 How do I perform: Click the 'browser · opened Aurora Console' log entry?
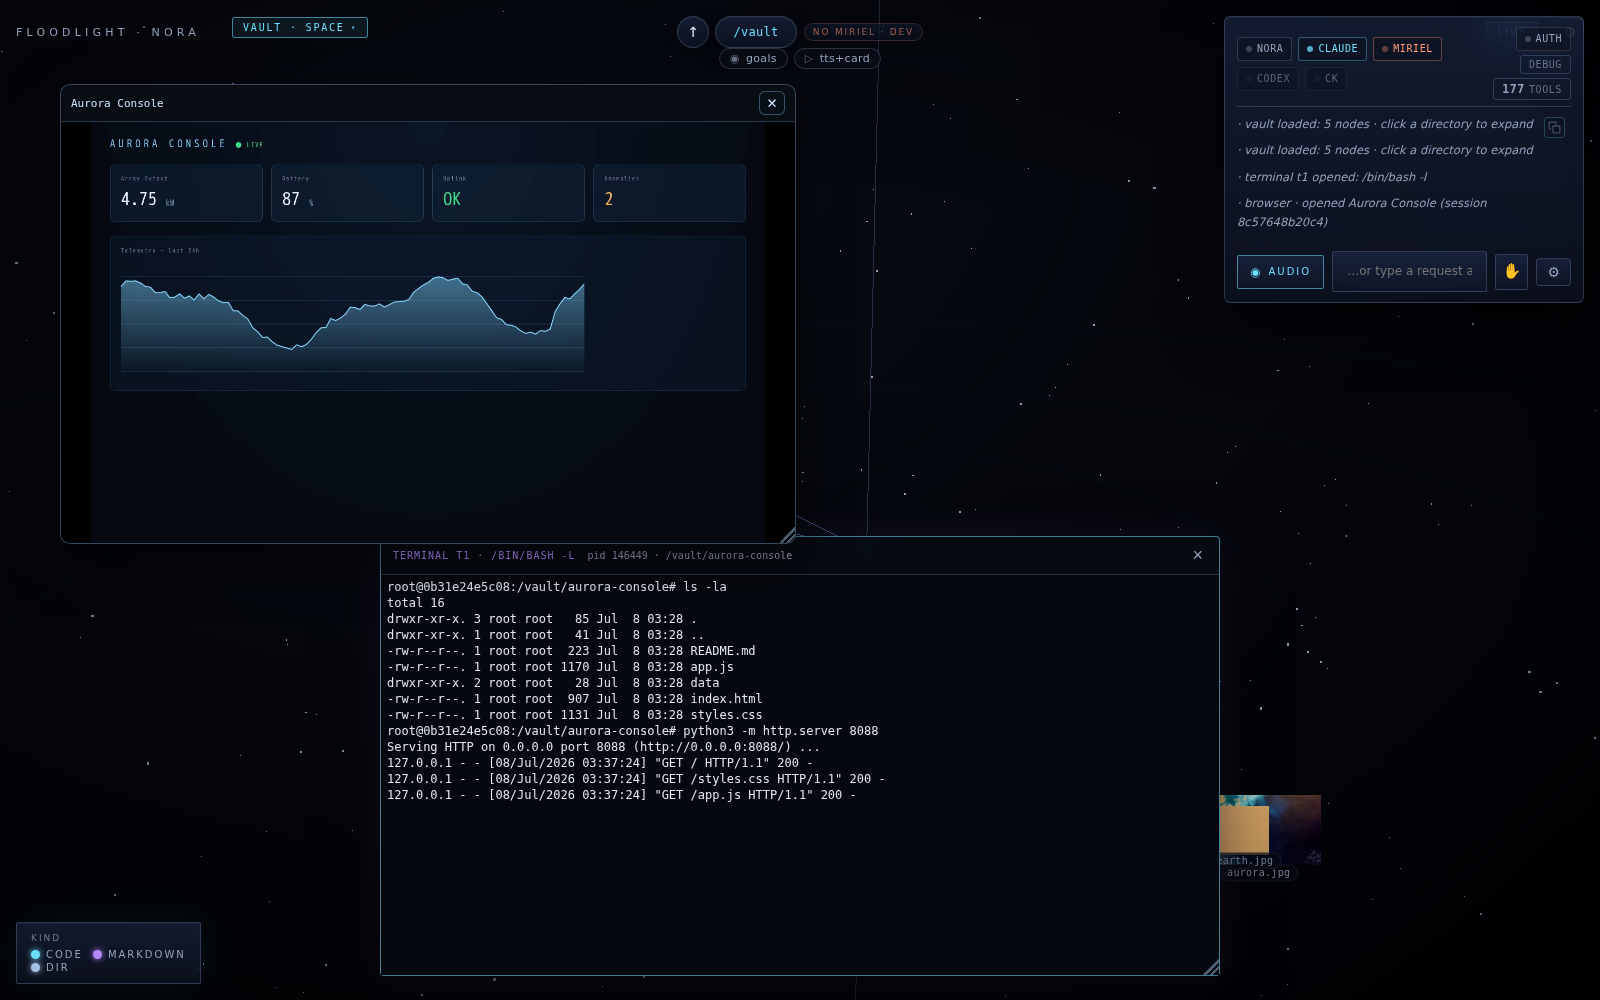click(1362, 212)
